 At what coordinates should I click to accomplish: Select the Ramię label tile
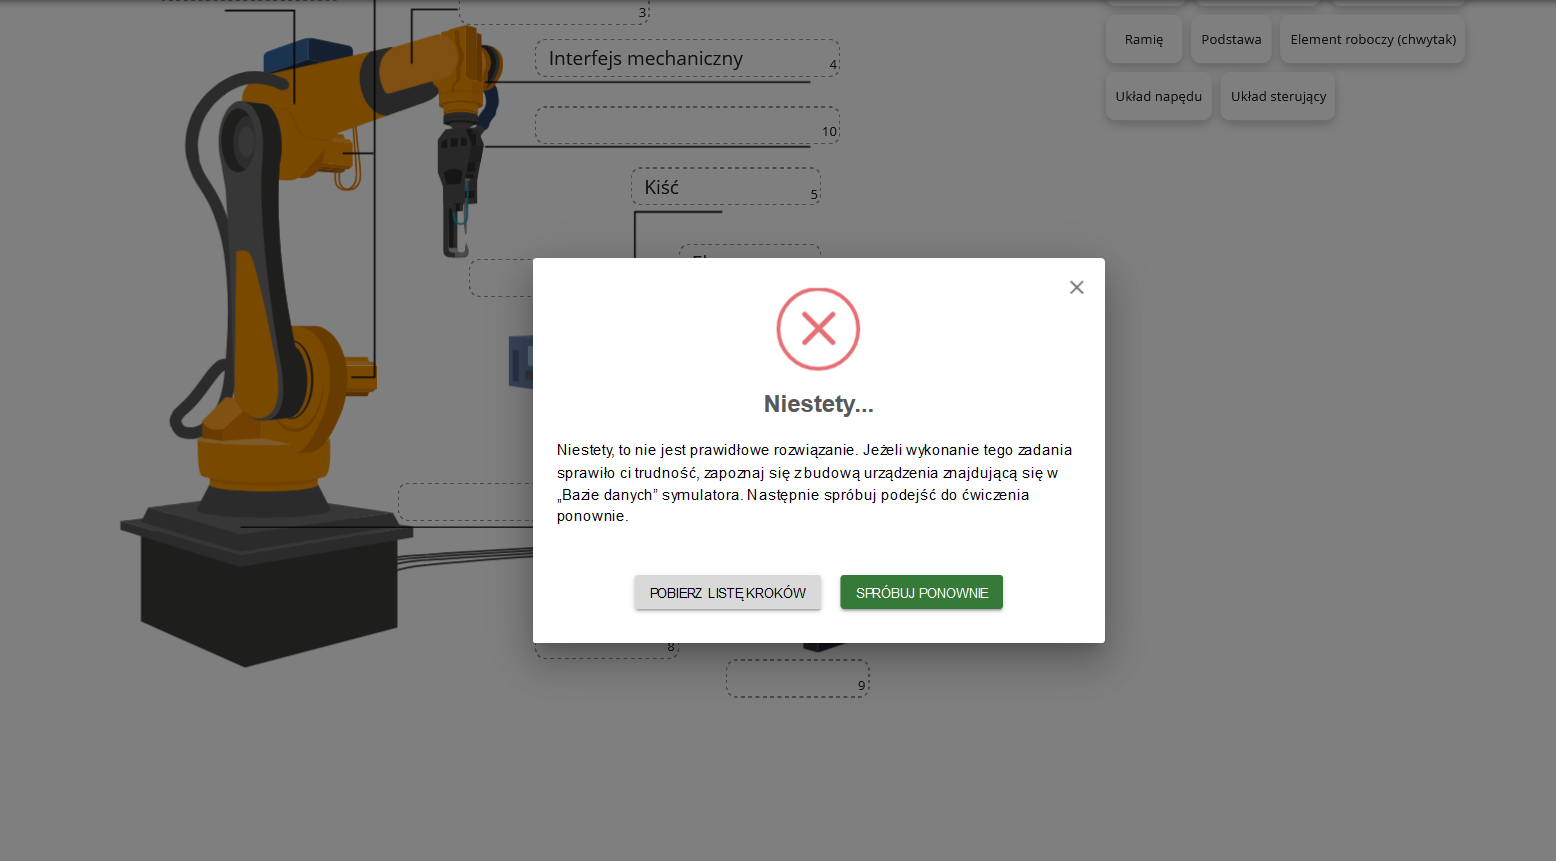click(1143, 40)
